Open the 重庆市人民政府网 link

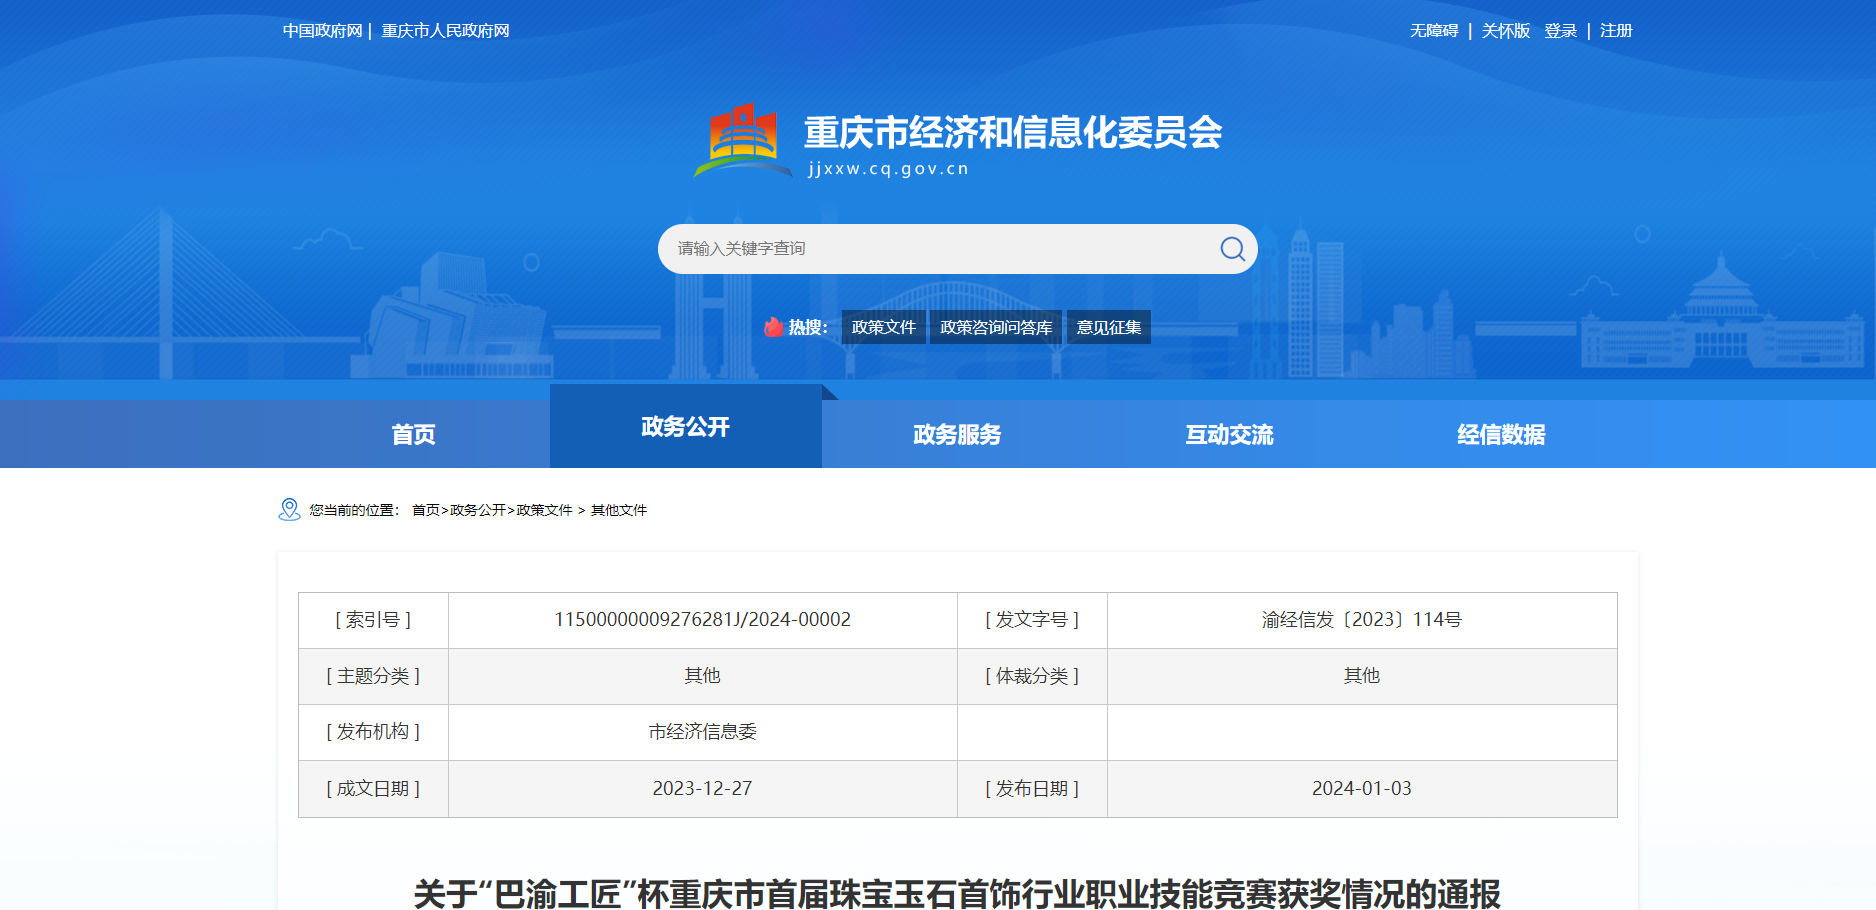tap(445, 31)
